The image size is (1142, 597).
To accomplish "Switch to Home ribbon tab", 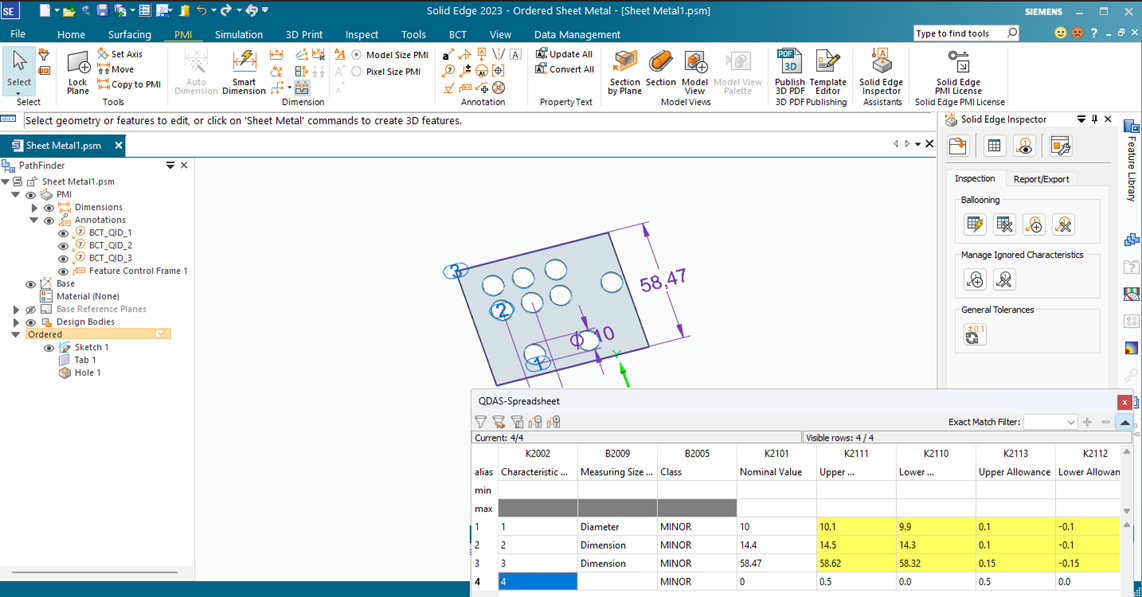I will (71, 34).
